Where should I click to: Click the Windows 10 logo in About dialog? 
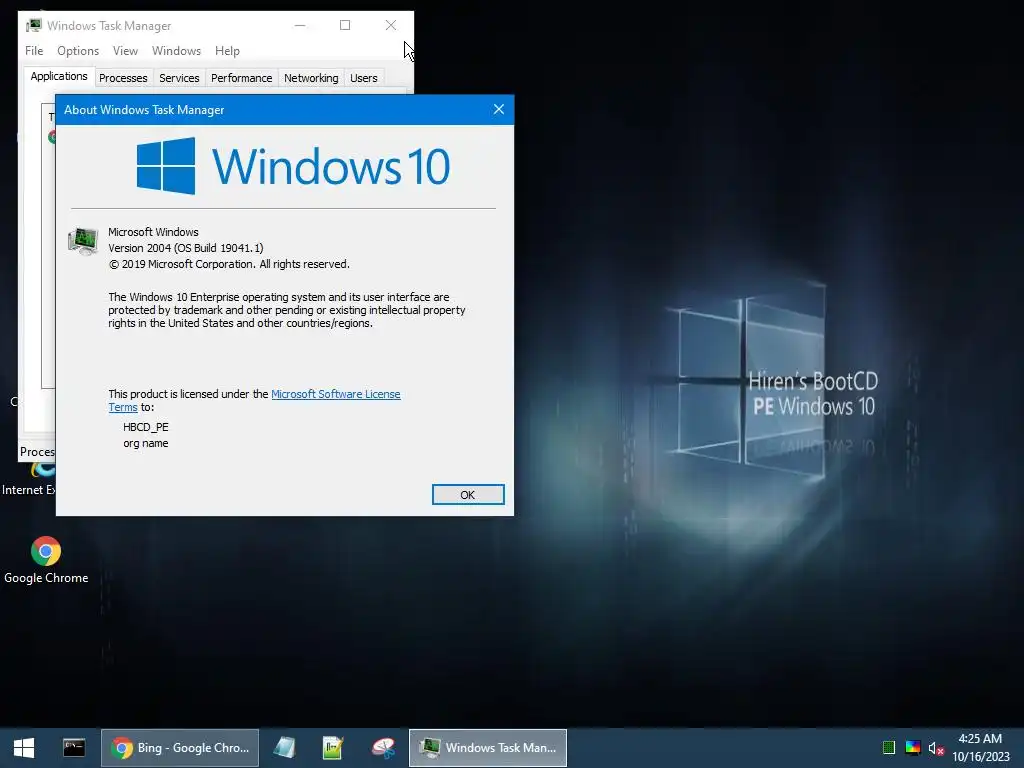click(x=293, y=166)
